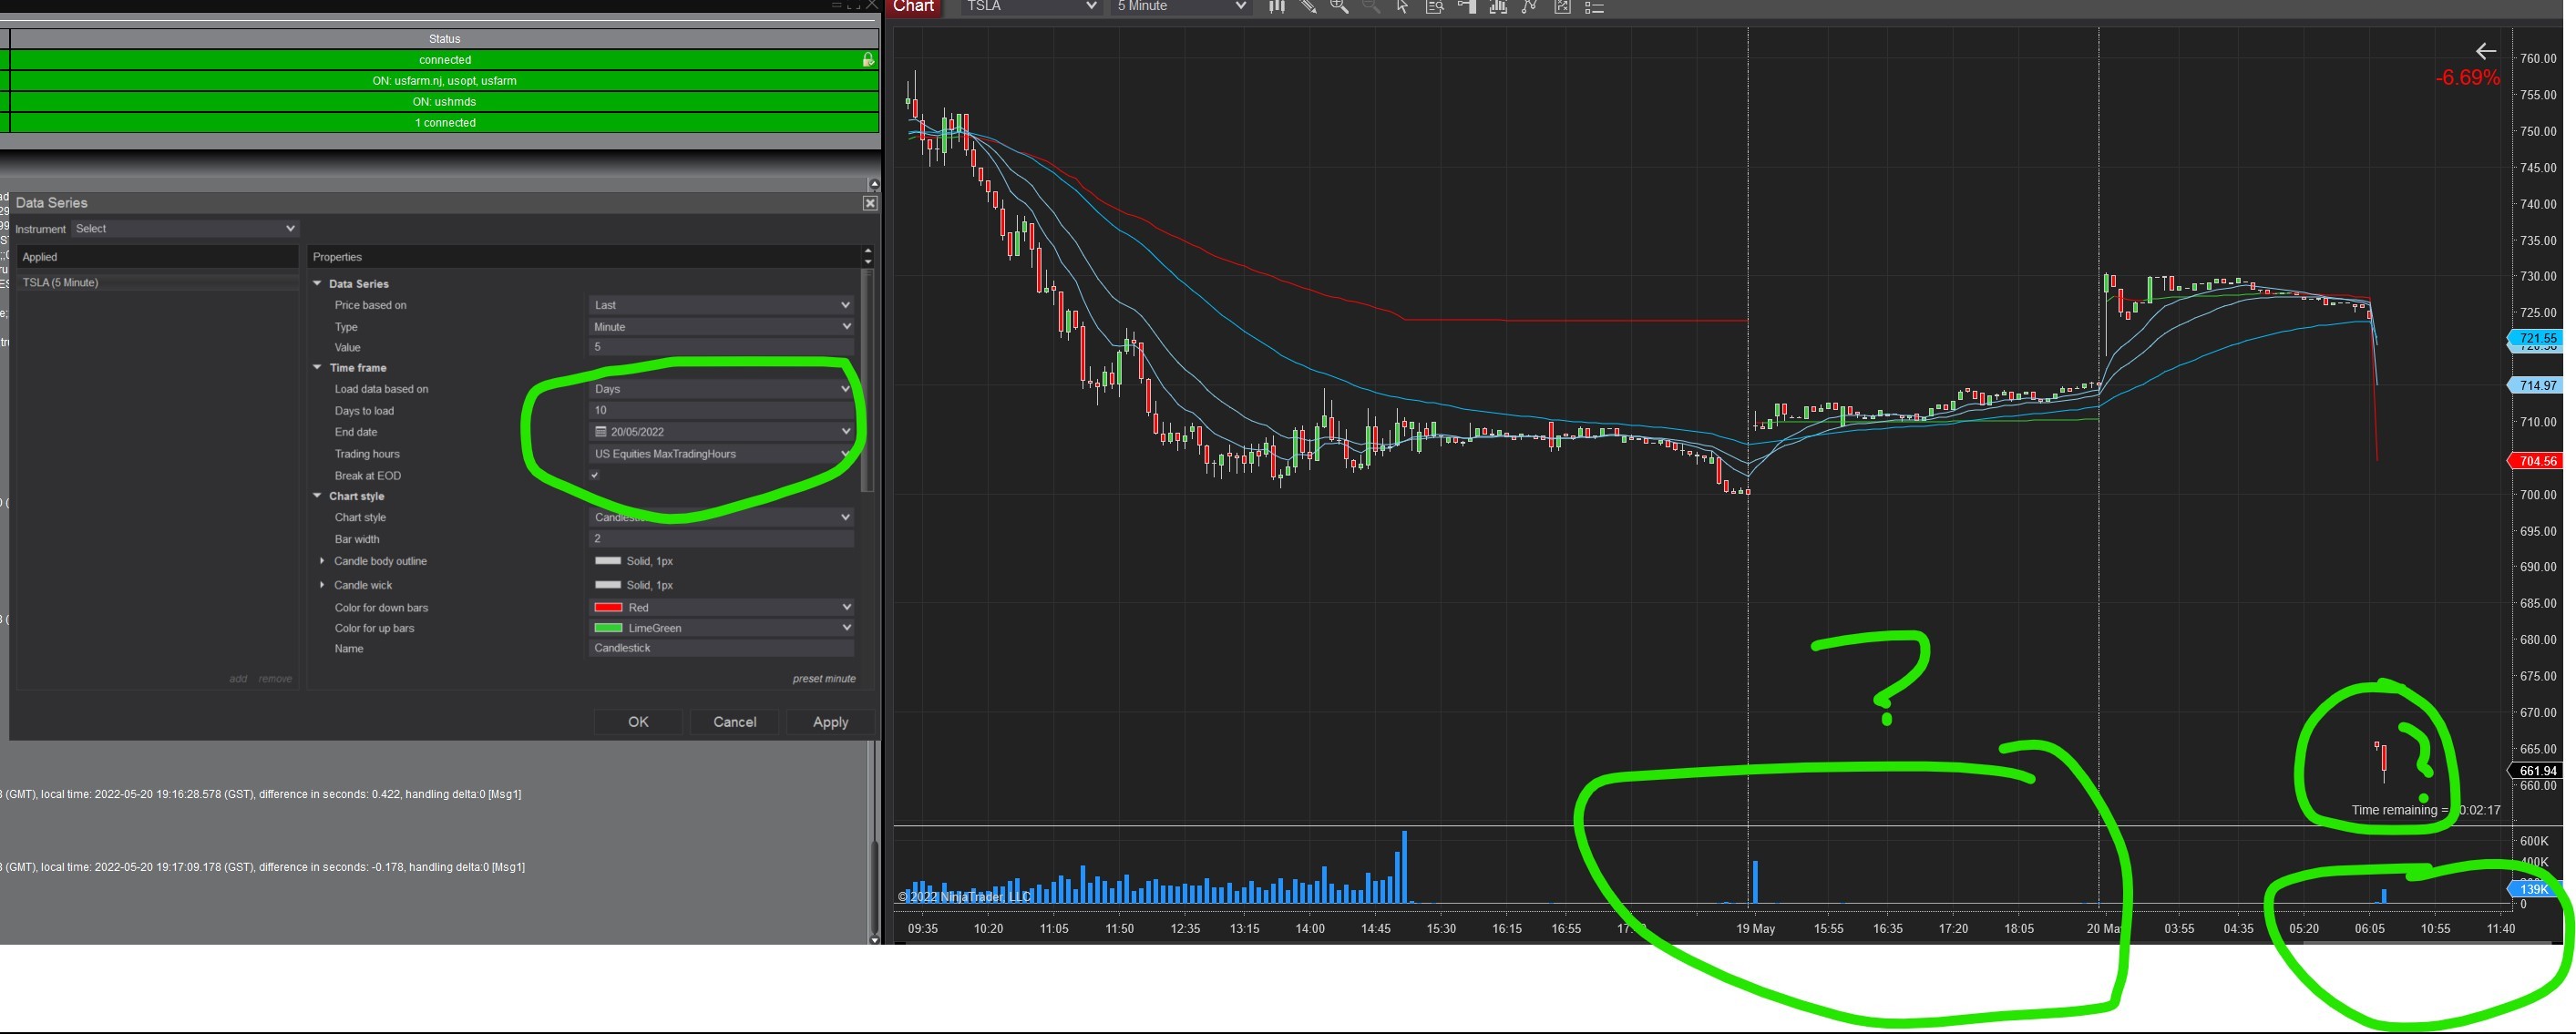Image resolution: width=2576 pixels, height=1034 pixels.
Task: Select the cursor pointer tool icon
Action: click(1402, 7)
